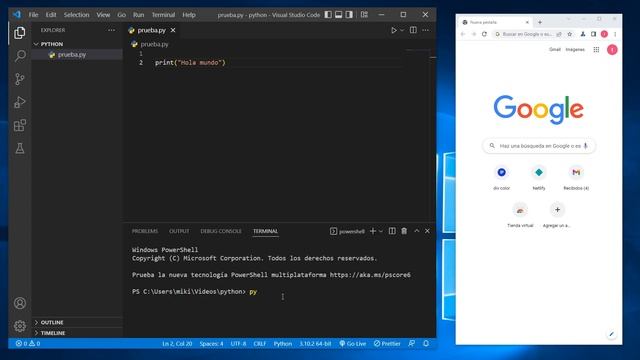Open Run and Debug view
640x360 pixels.
pyautogui.click(x=20, y=102)
